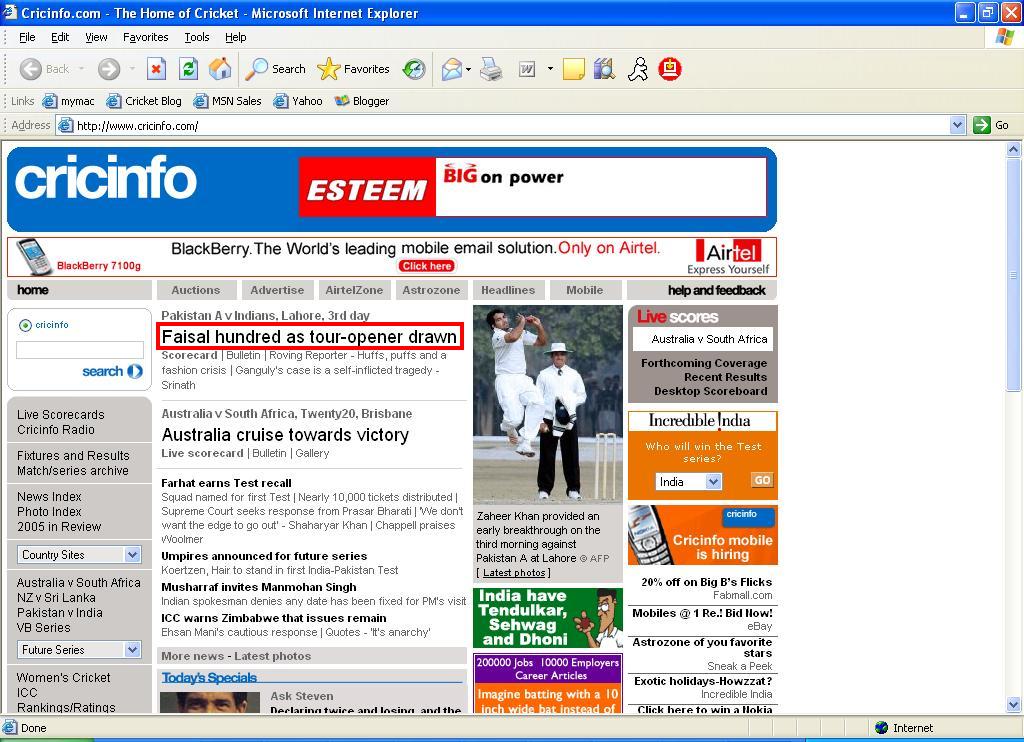The image size is (1024, 742).
Task: Expand the Edit button dropdown arrow
Action: point(550,69)
